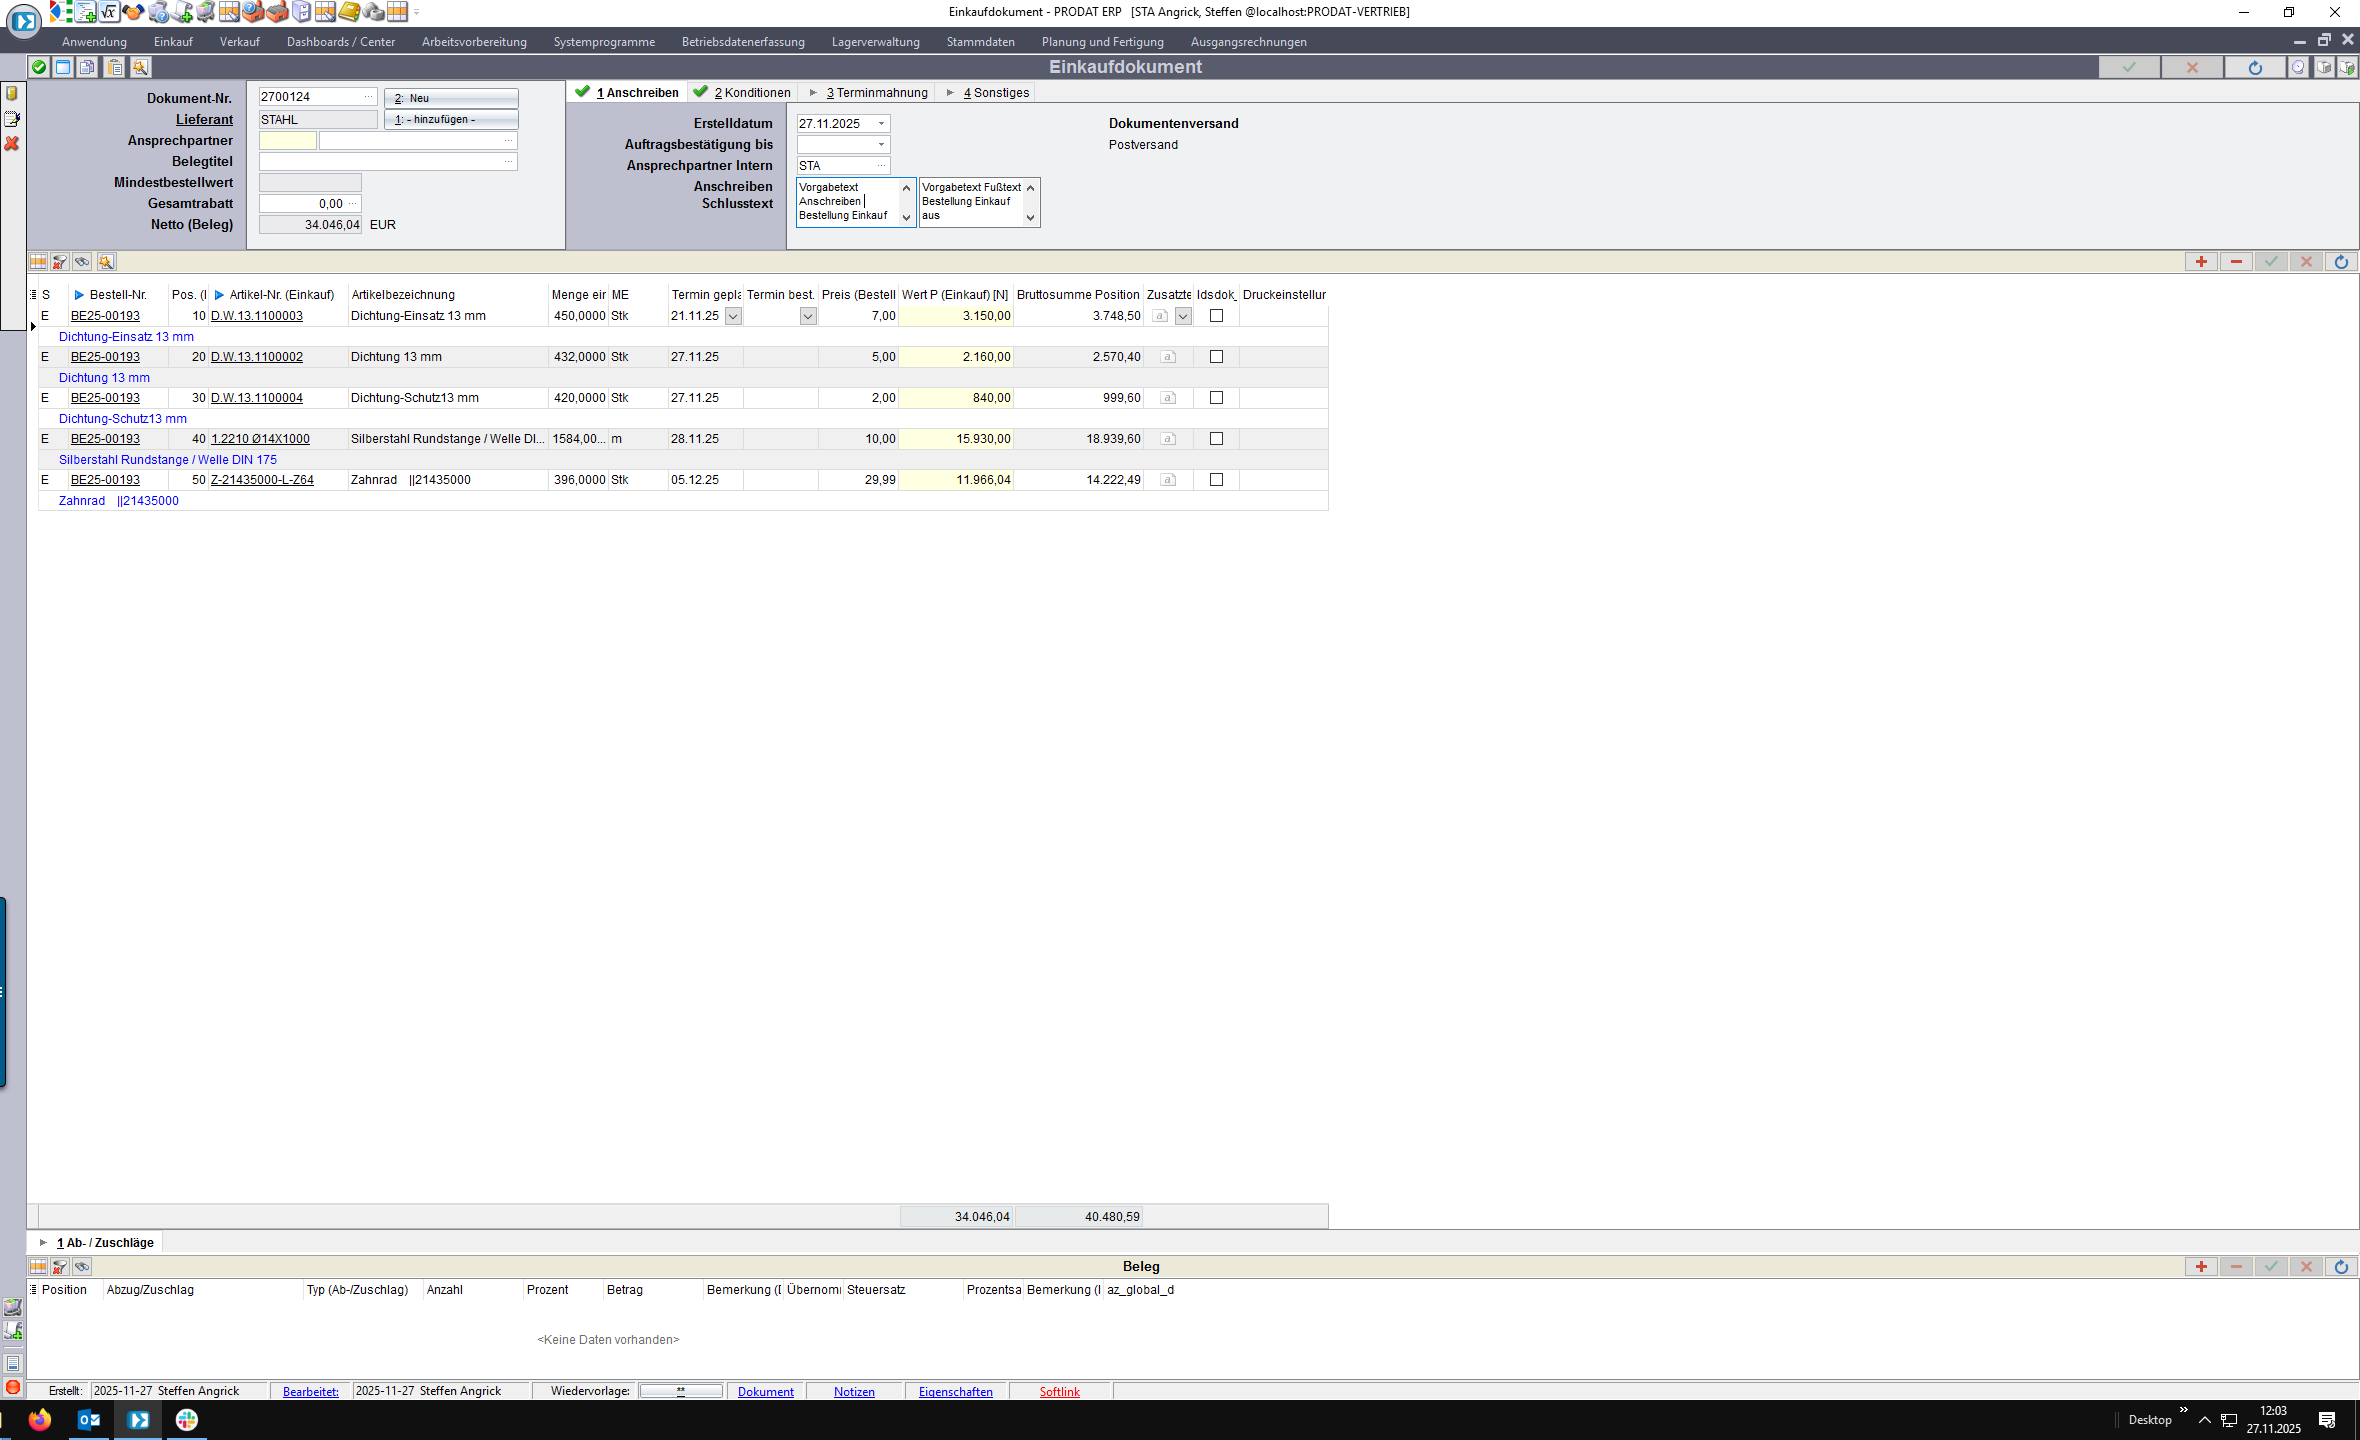This screenshot has width=2360, height=1440.
Task: Clear filter with funnel icon above positions grid
Action: tap(60, 262)
